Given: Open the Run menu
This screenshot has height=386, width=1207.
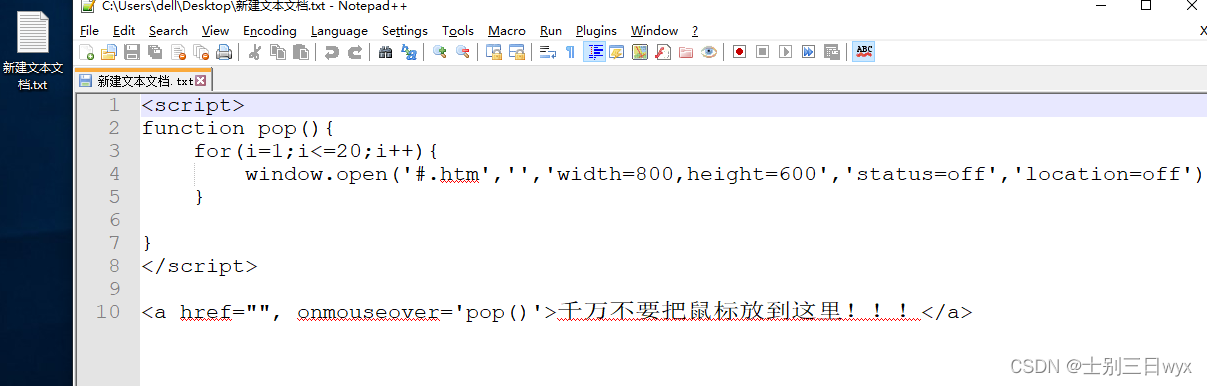Looking at the screenshot, I should point(551,31).
